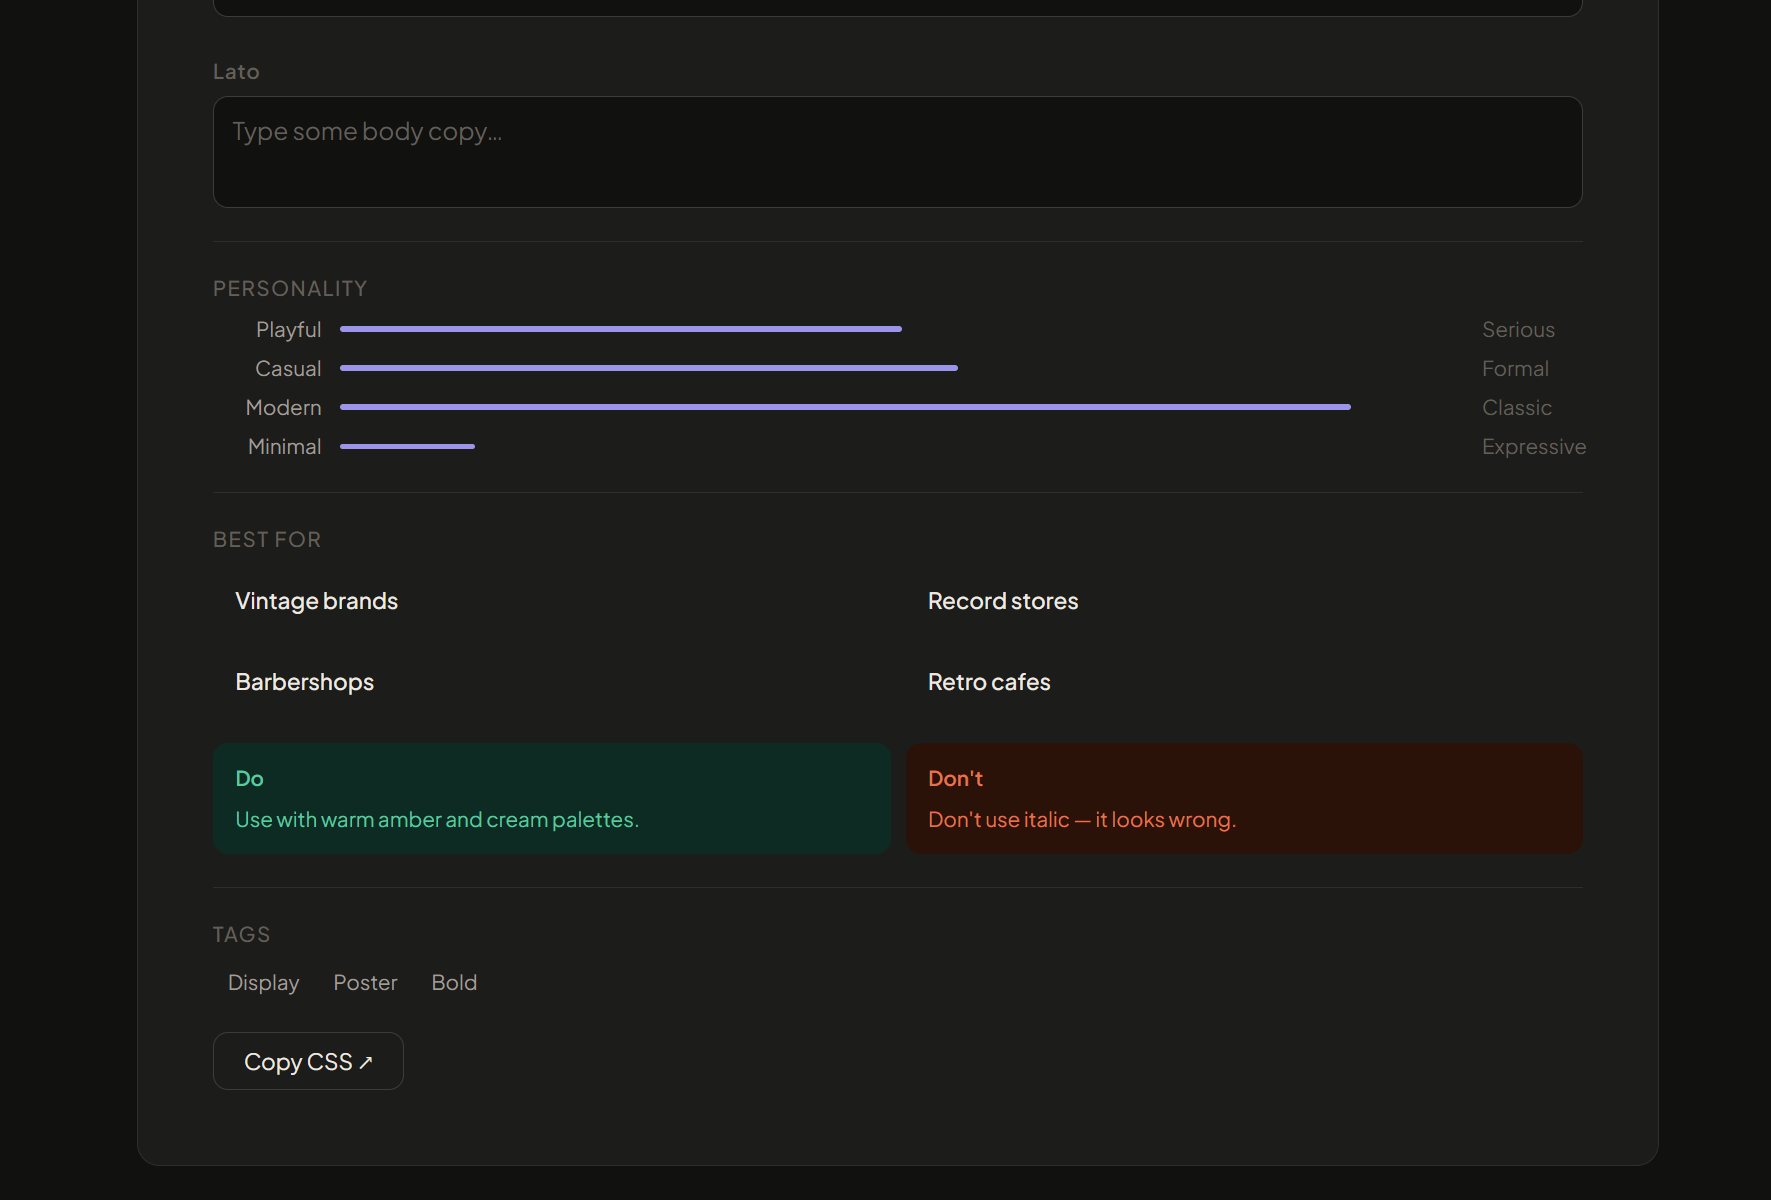Screen dimensions: 1771x1200
Task: Click the Record stores item
Action: point(1003,601)
